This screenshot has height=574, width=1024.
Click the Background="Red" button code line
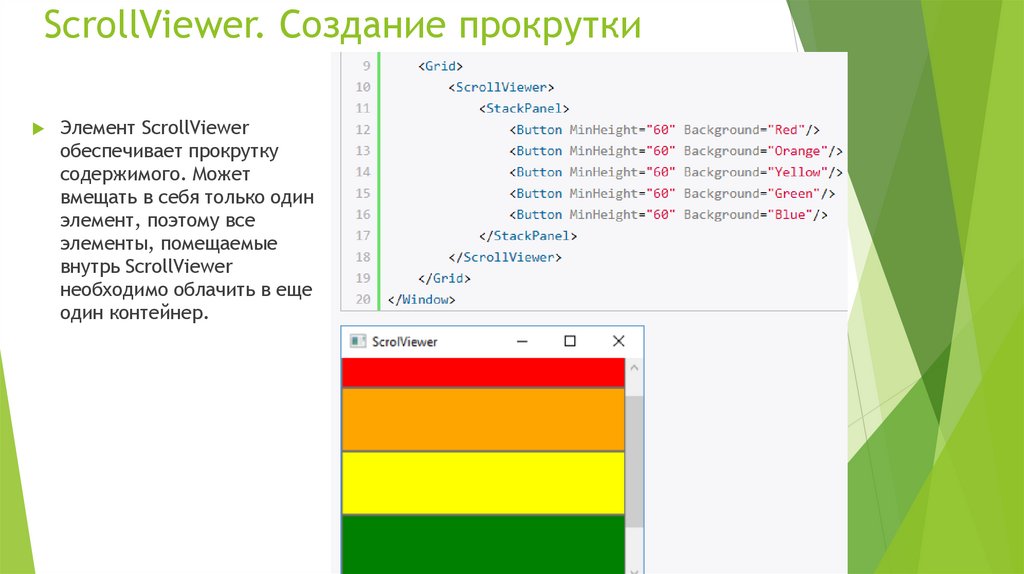coord(664,129)
